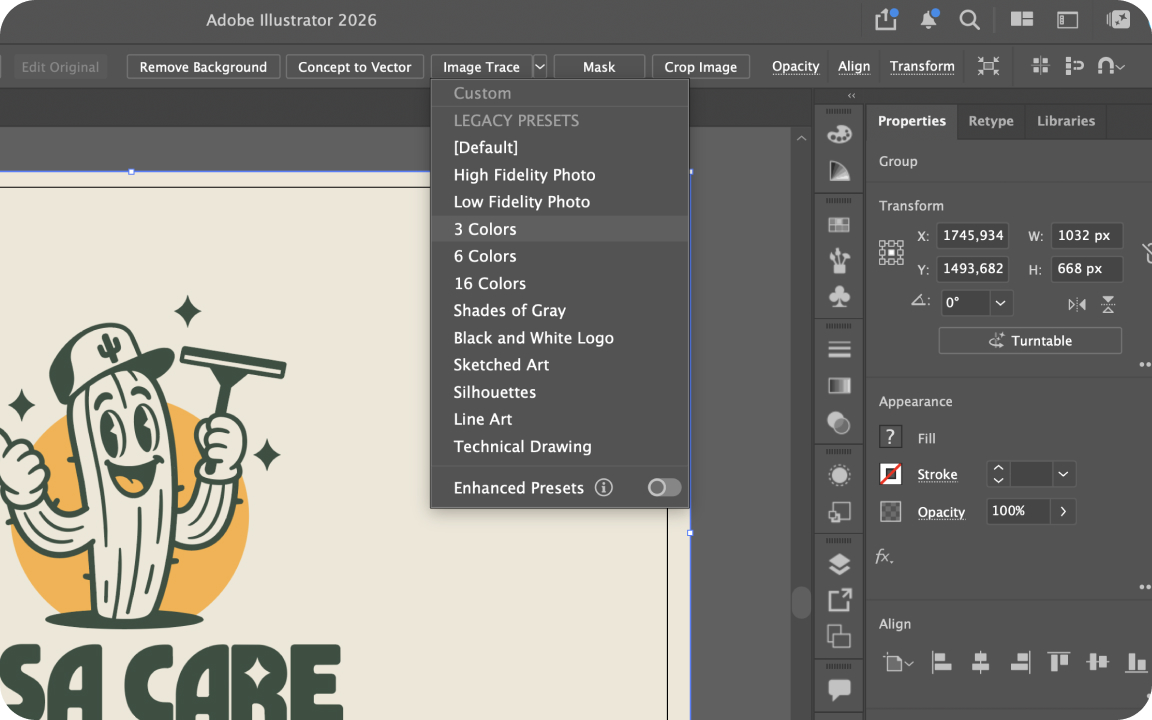Click the Crop Image button
This screenshot has width=1152, height=720.
click(701, 67)
